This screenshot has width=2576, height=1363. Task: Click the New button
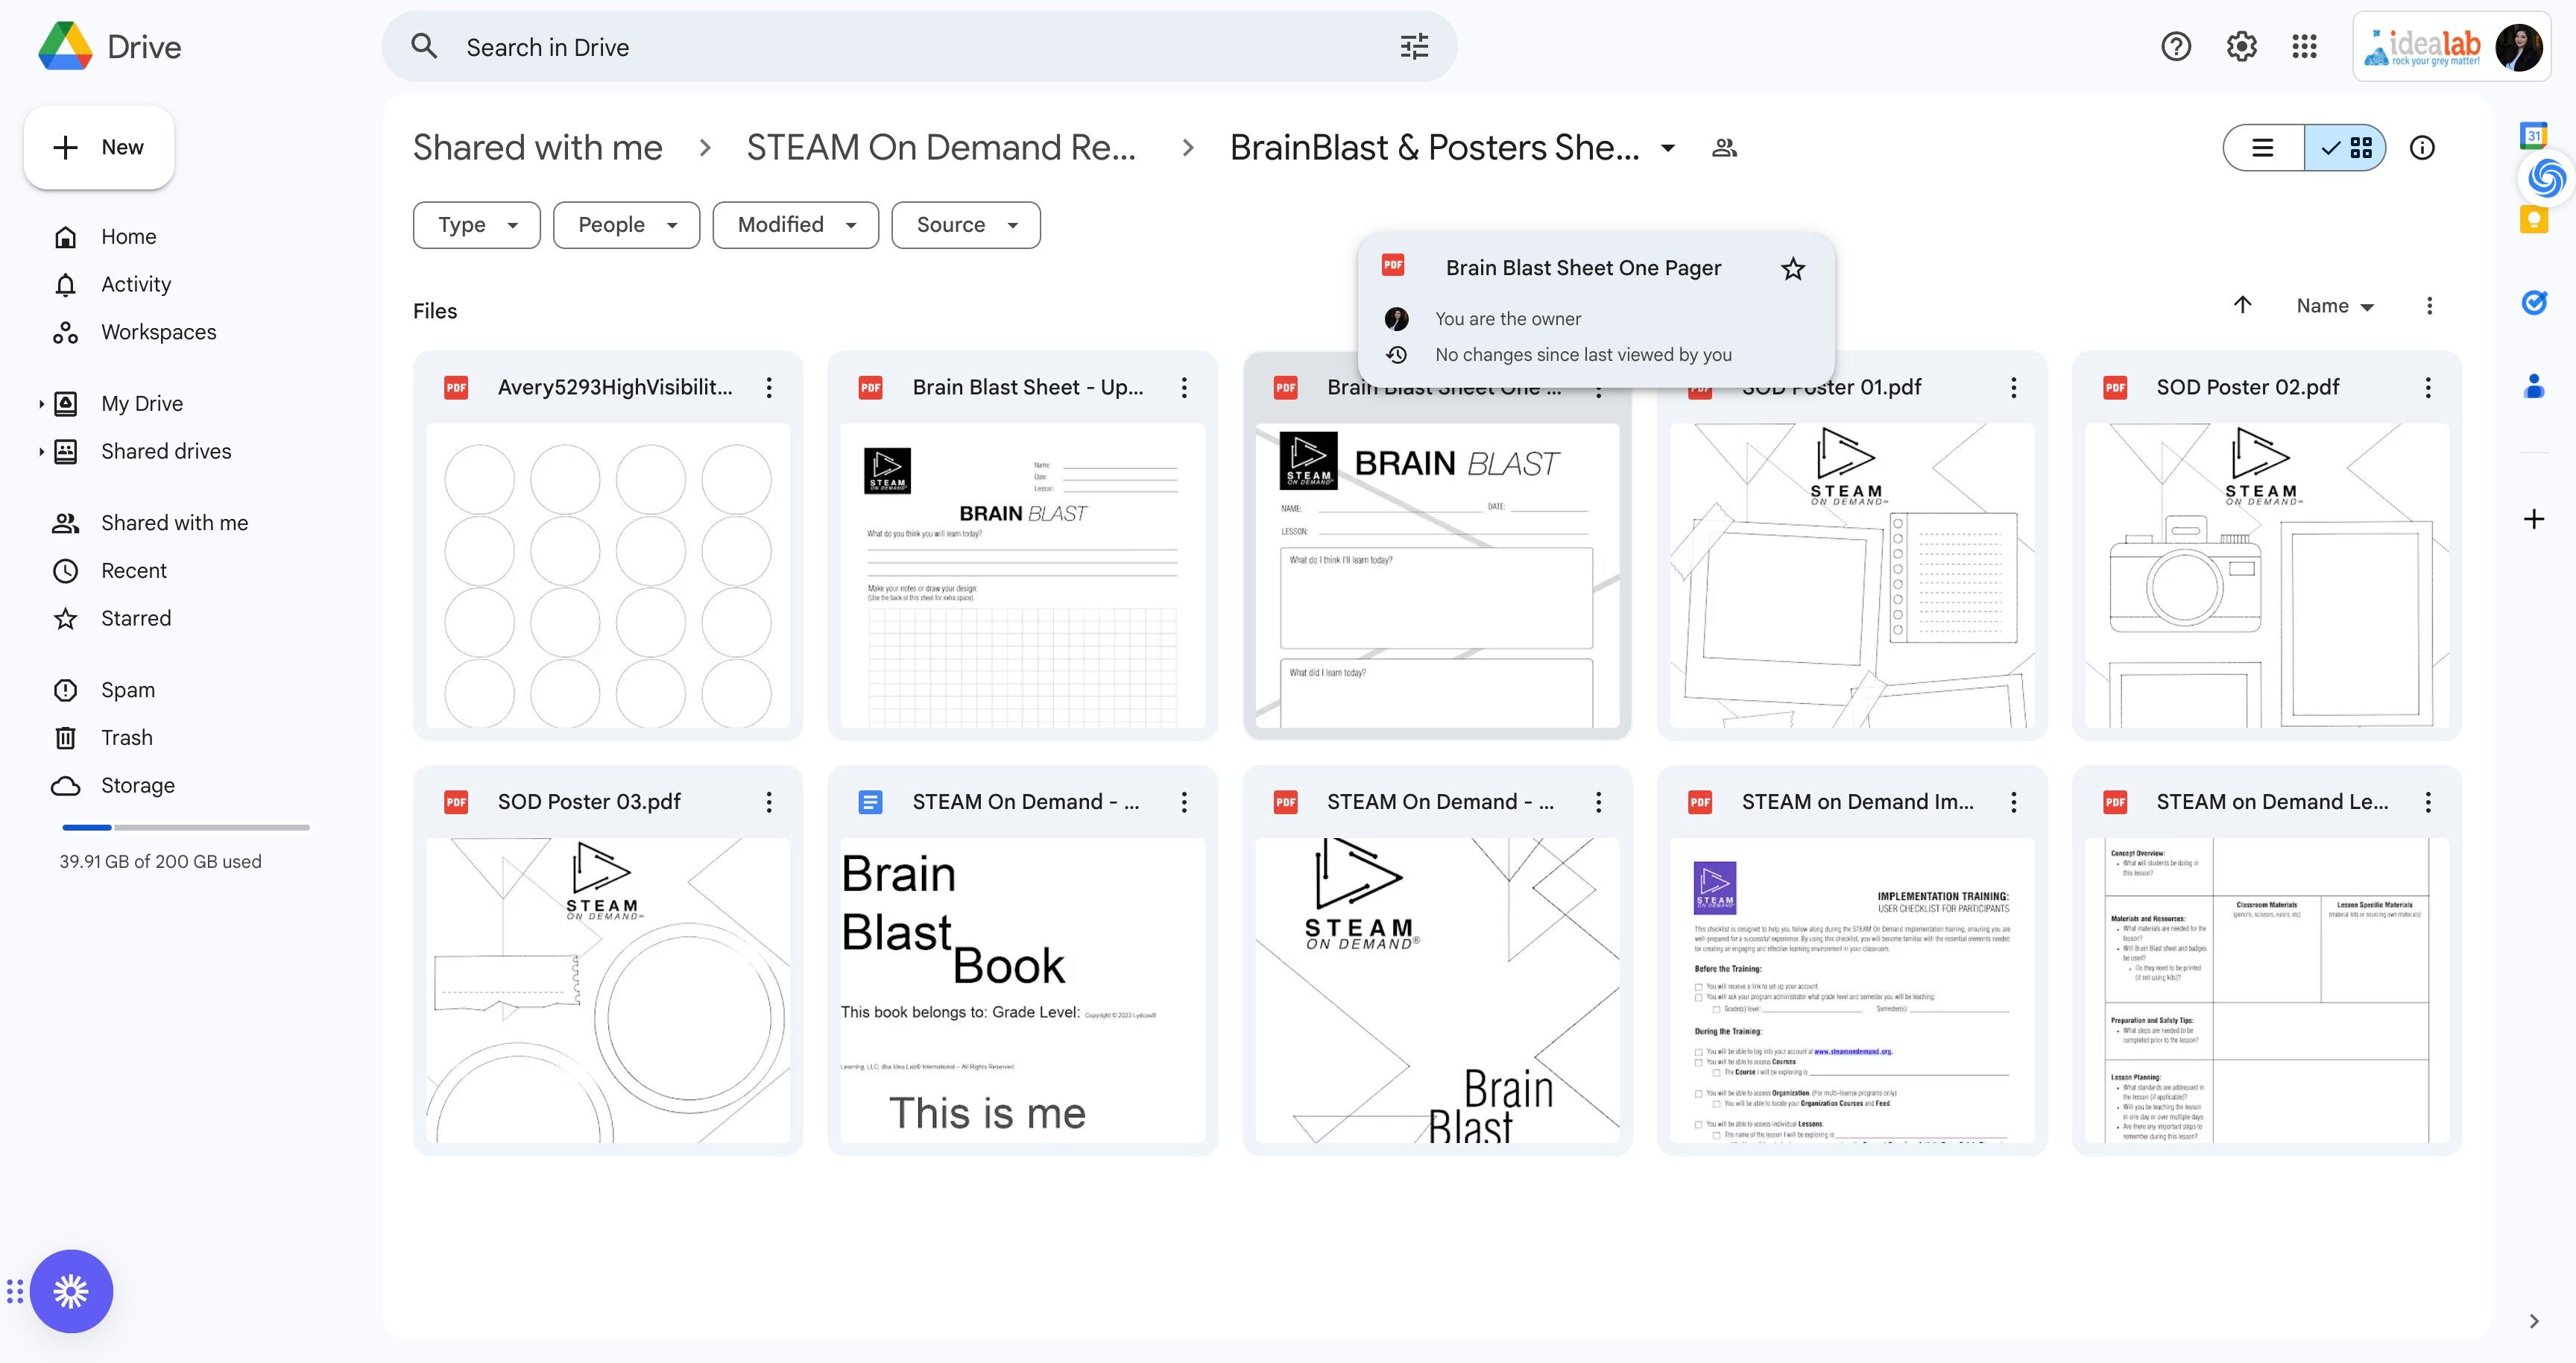click(x=99, y=148)
